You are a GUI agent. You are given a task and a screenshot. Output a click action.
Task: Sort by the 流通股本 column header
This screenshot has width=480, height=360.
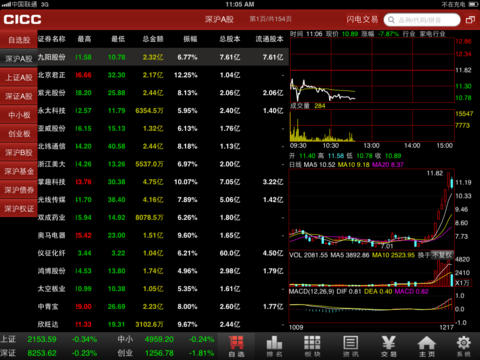tap(269, 39)
